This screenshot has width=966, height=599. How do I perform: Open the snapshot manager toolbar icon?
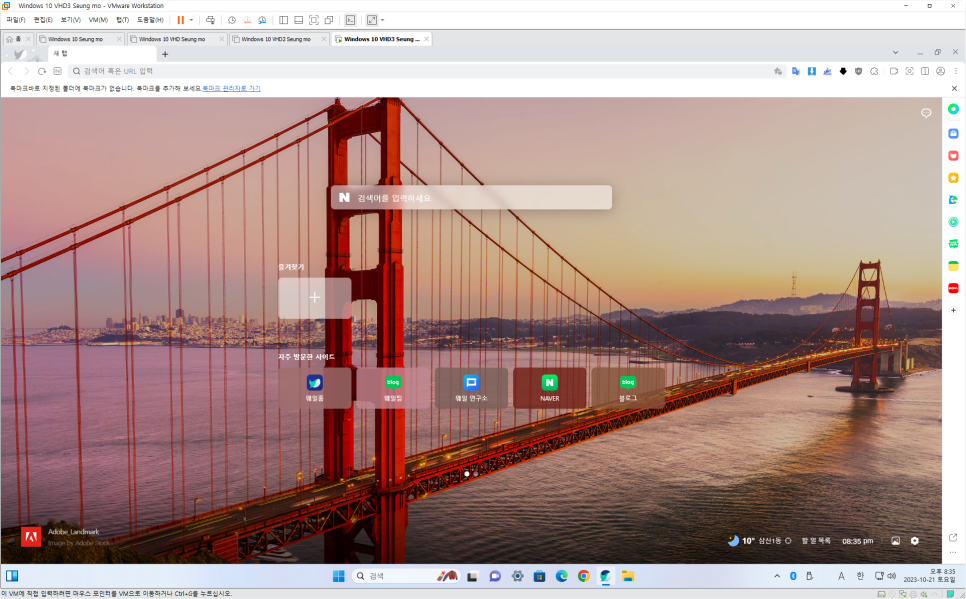pos(262,20)
